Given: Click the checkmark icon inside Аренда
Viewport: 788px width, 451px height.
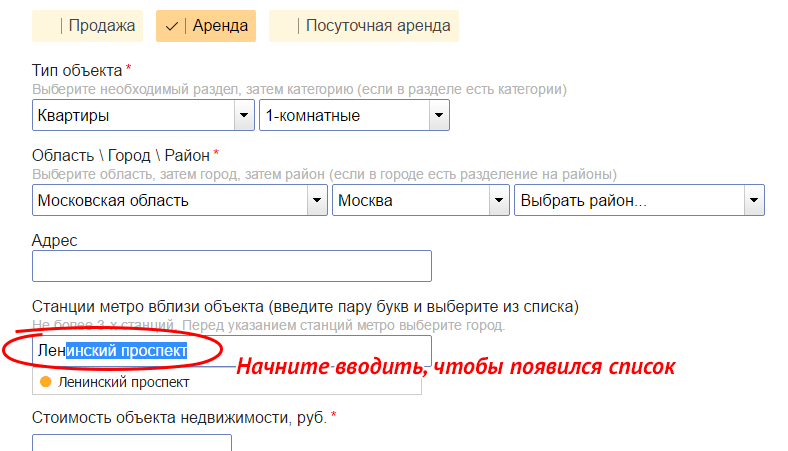Looking at the screenshot, I should click(x=171, y=26).
